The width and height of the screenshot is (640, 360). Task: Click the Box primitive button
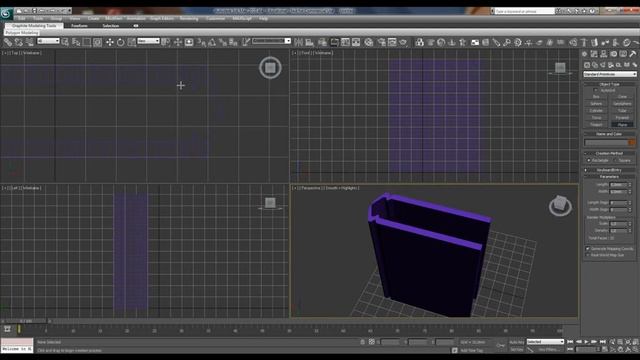pos(596,97)
